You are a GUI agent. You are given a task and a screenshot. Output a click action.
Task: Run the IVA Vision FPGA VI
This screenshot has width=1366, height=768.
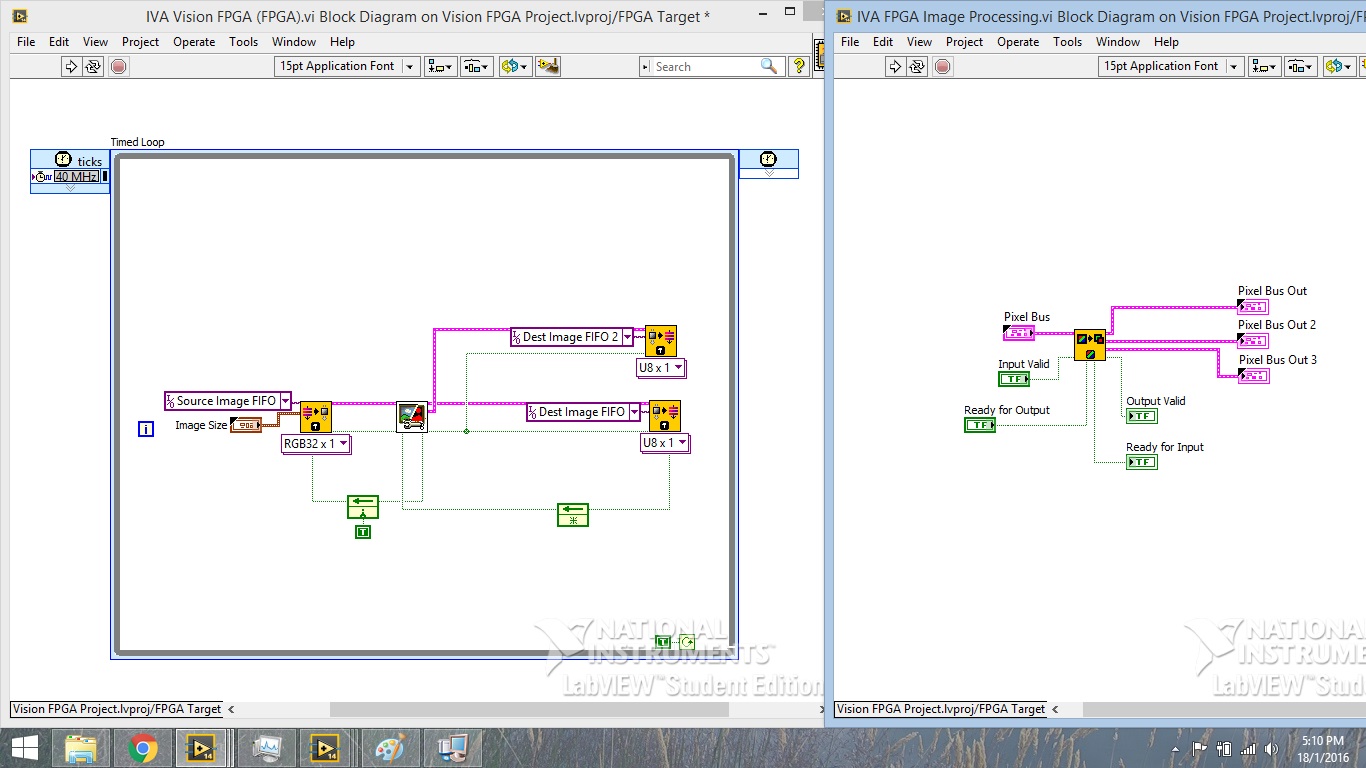pyautogui.click(x=71, y=66)
